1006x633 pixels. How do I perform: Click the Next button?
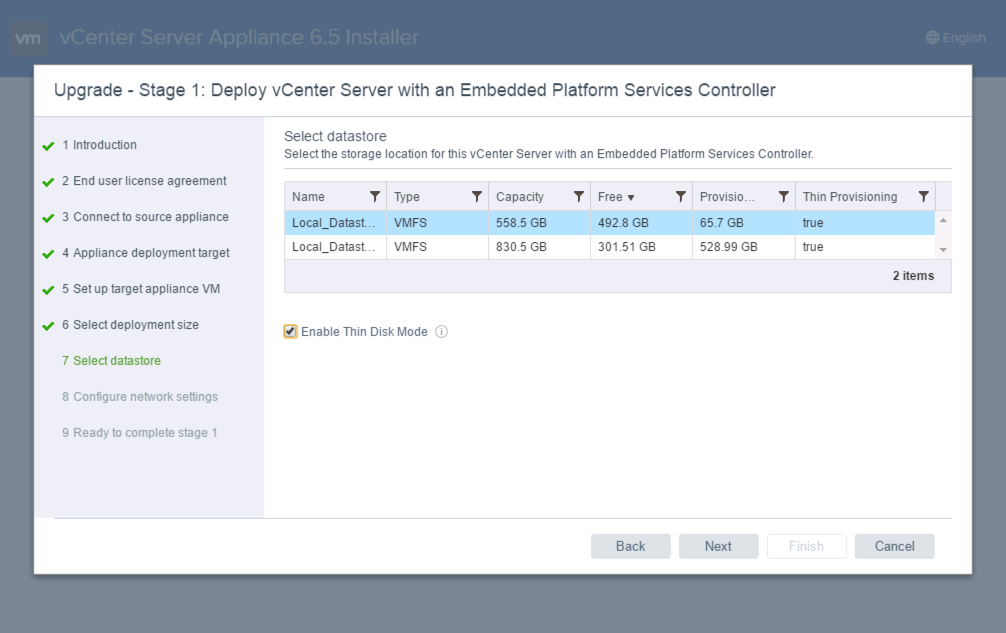719,546
